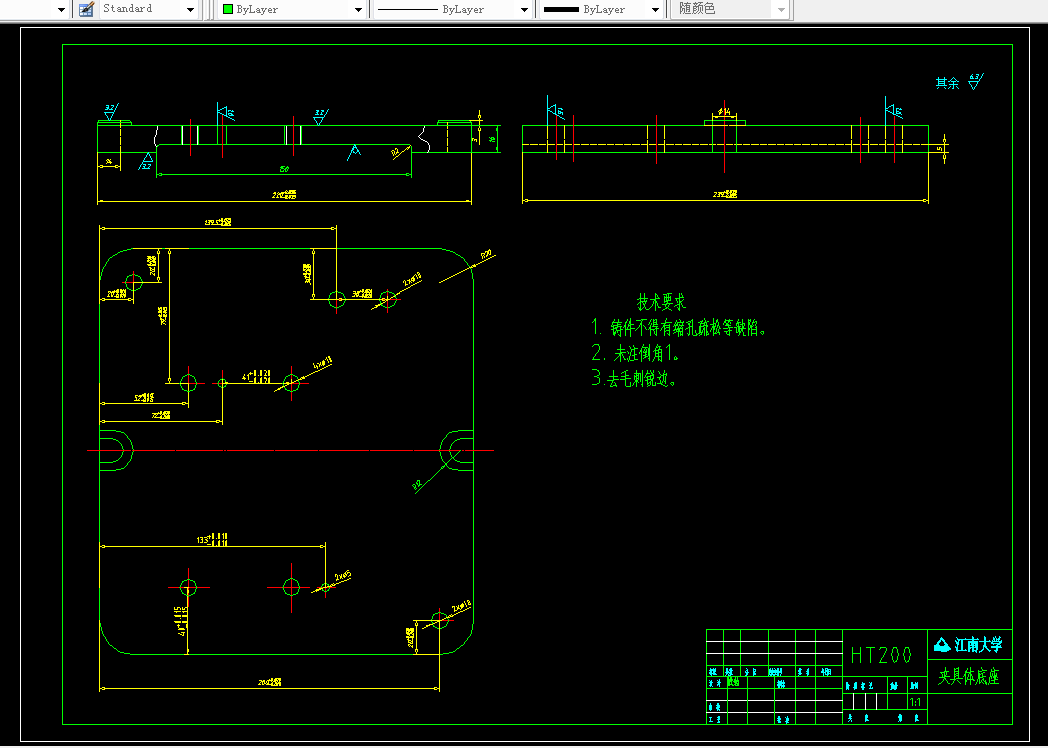Select the 技术要求 heading text

(661, 302)
